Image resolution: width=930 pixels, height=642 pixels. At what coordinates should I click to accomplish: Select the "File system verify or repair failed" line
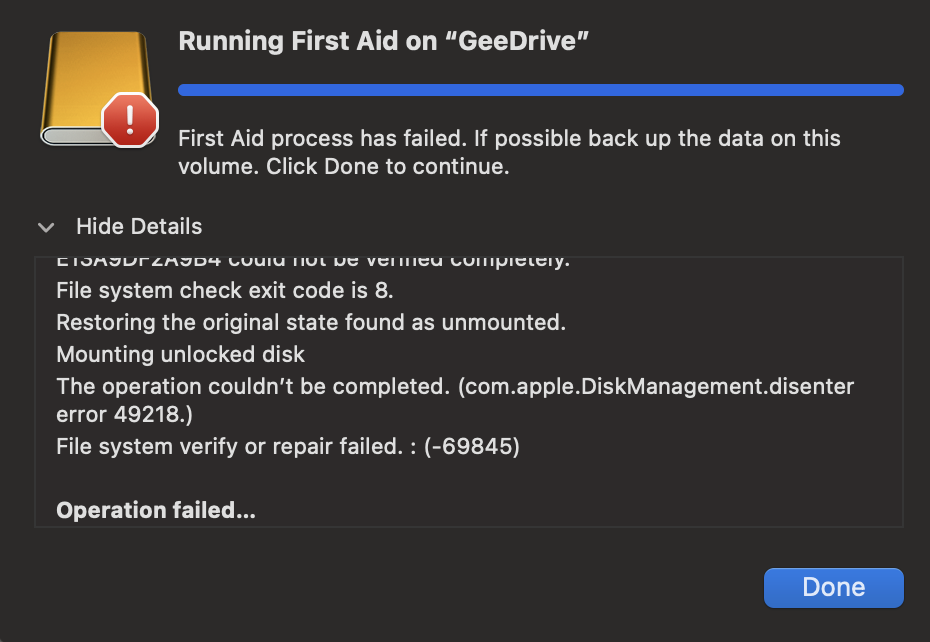288,447
